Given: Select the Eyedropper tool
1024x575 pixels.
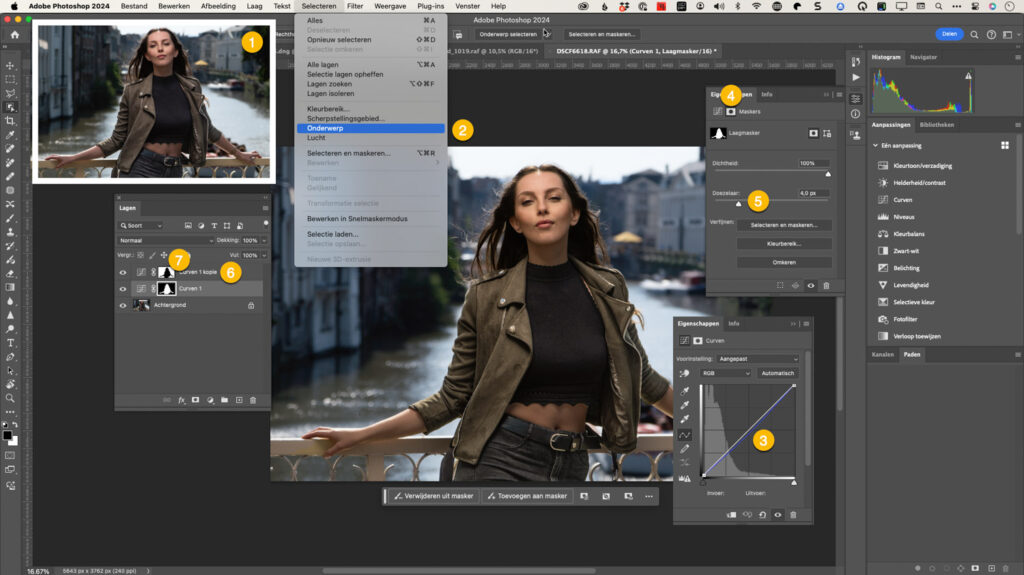Looking at the screenshot, I should click(x=10, y=135).
